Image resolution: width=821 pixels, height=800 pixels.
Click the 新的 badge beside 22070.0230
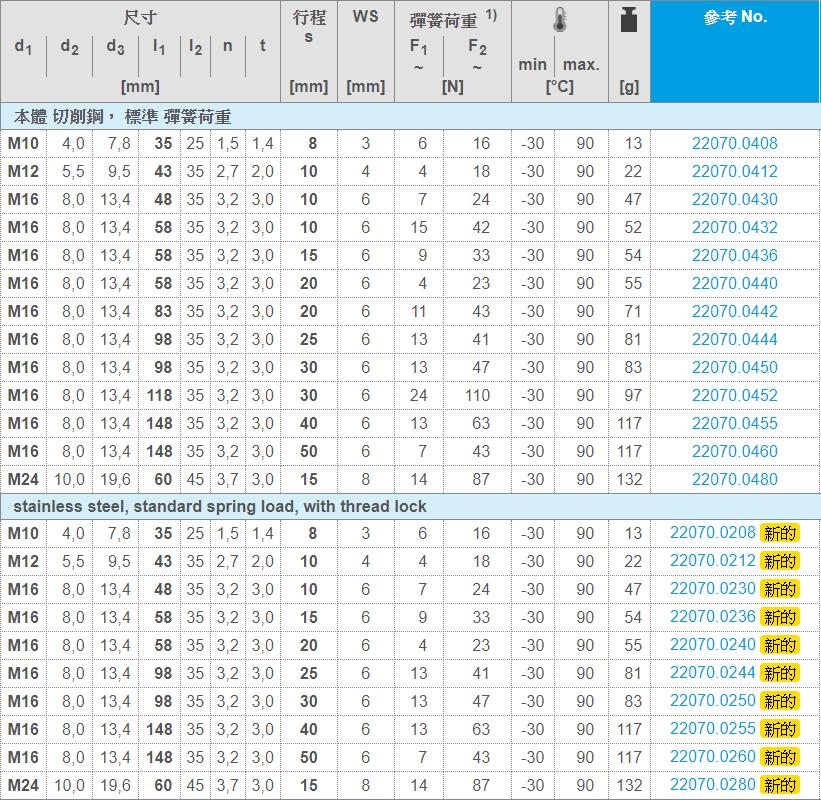pos(779,589)
